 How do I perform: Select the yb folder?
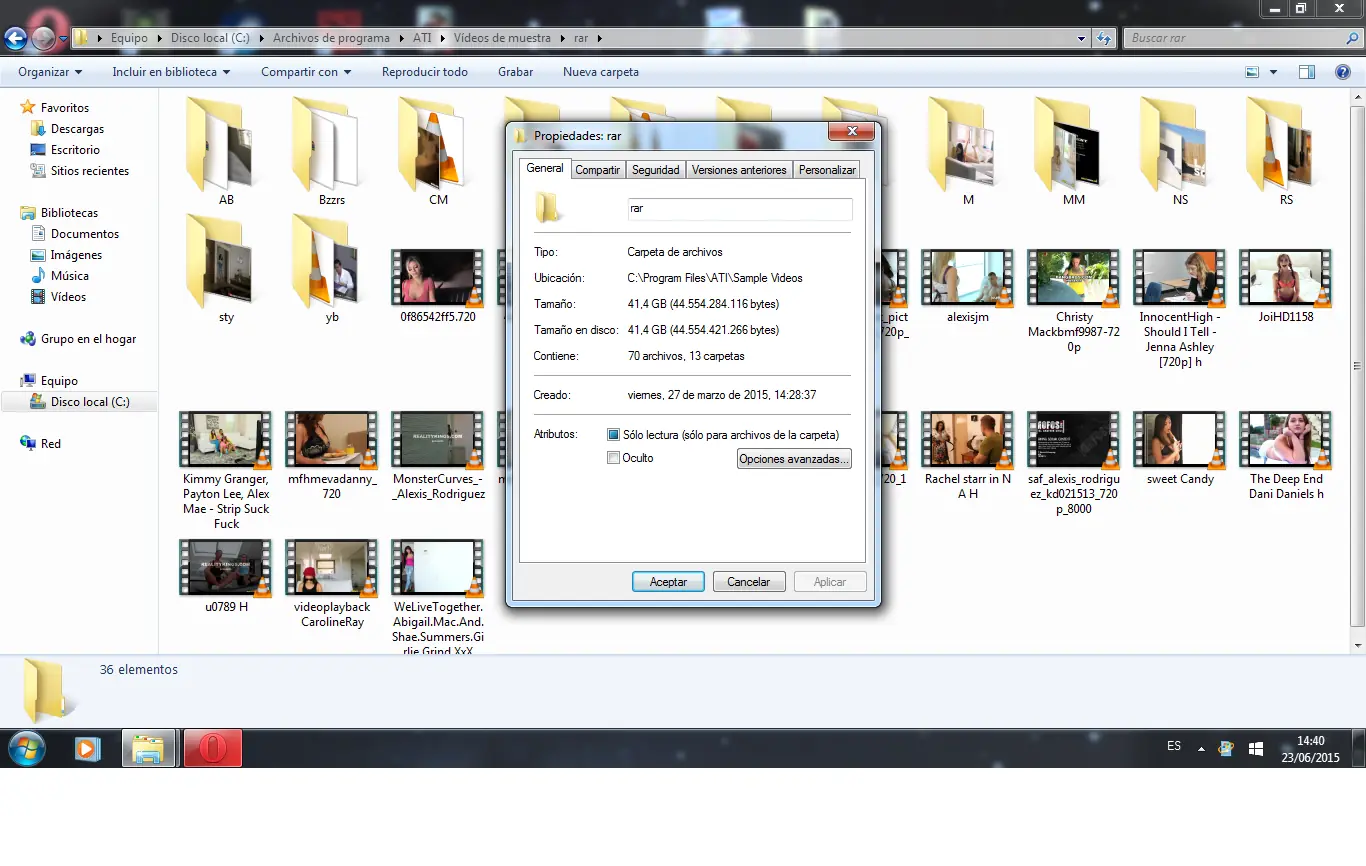332,268
